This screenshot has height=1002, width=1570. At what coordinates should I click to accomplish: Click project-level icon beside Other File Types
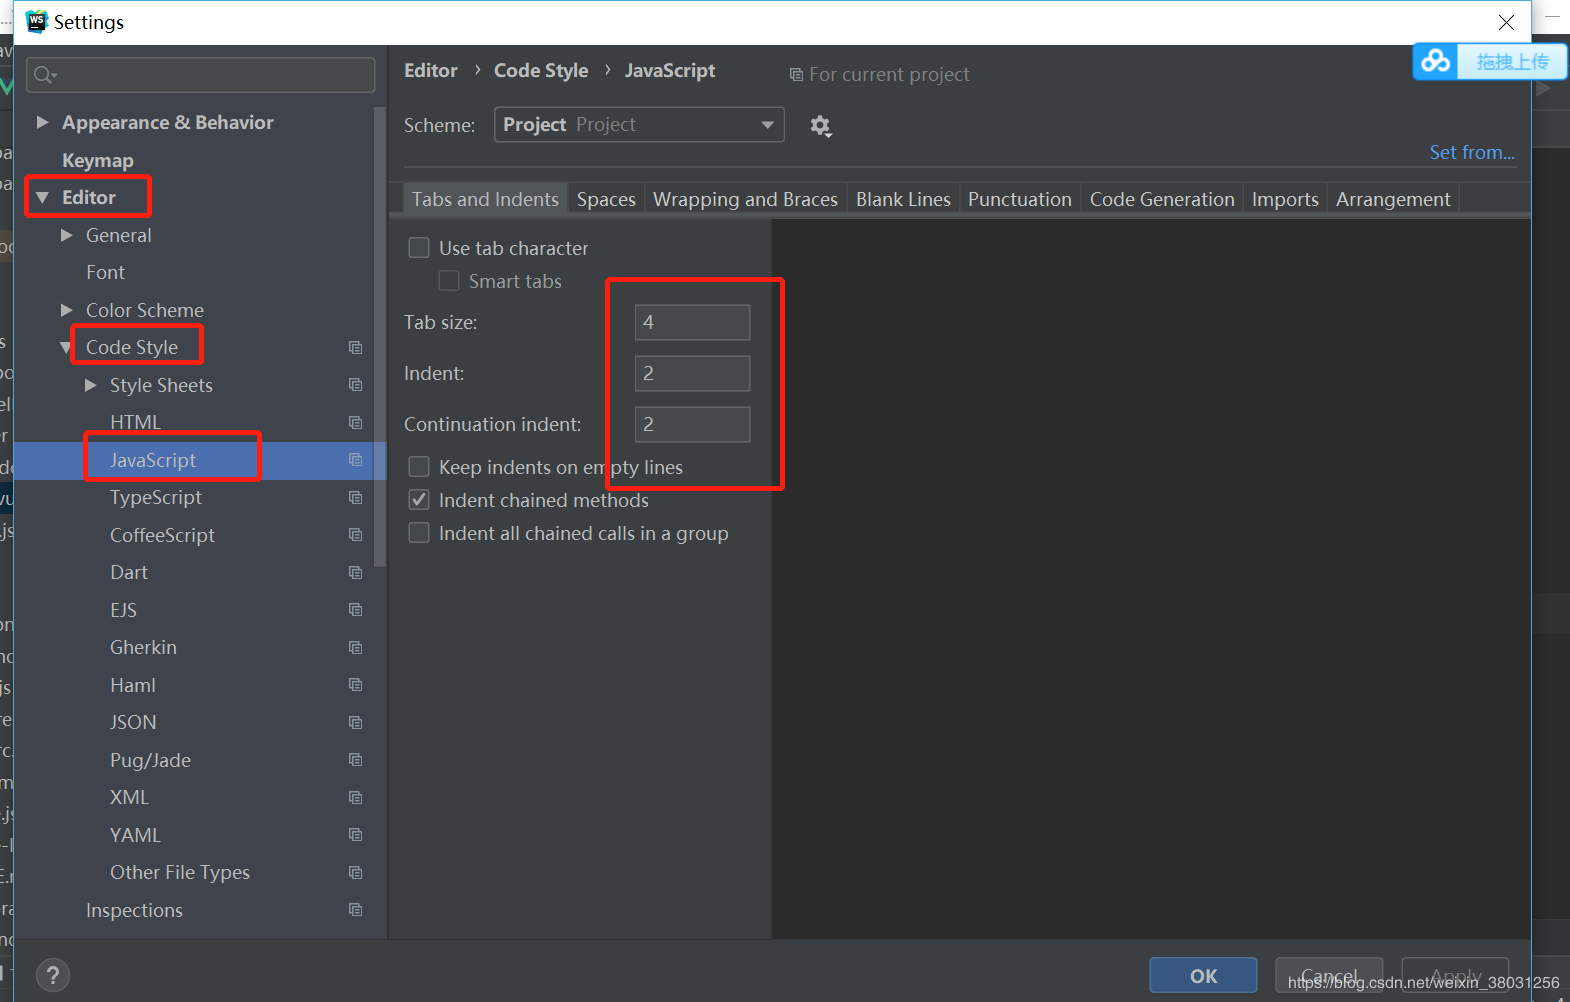[x=355, y=872]
